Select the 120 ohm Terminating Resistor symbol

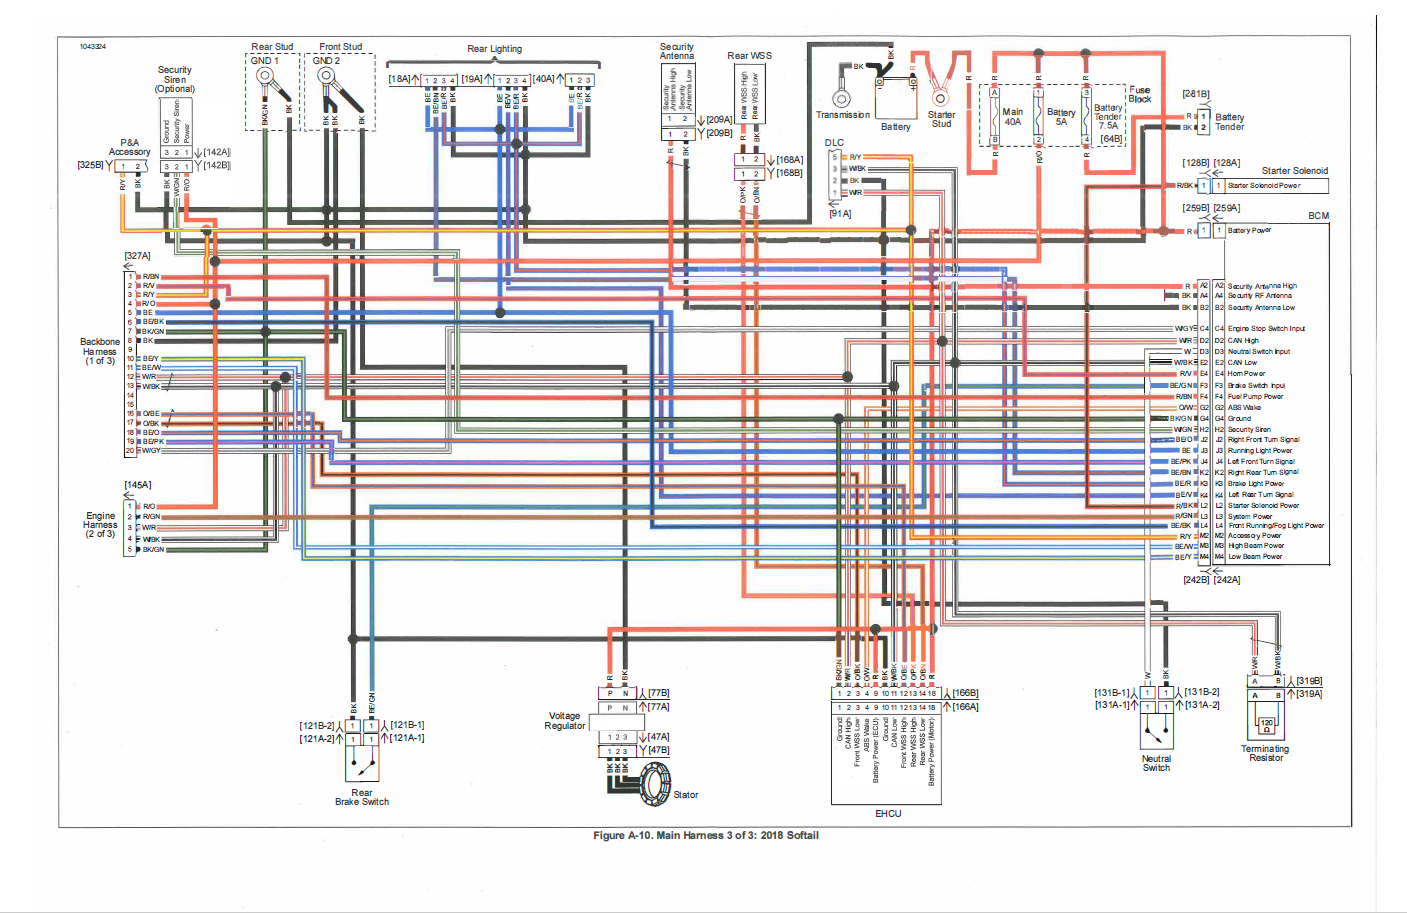(1266, 724)
